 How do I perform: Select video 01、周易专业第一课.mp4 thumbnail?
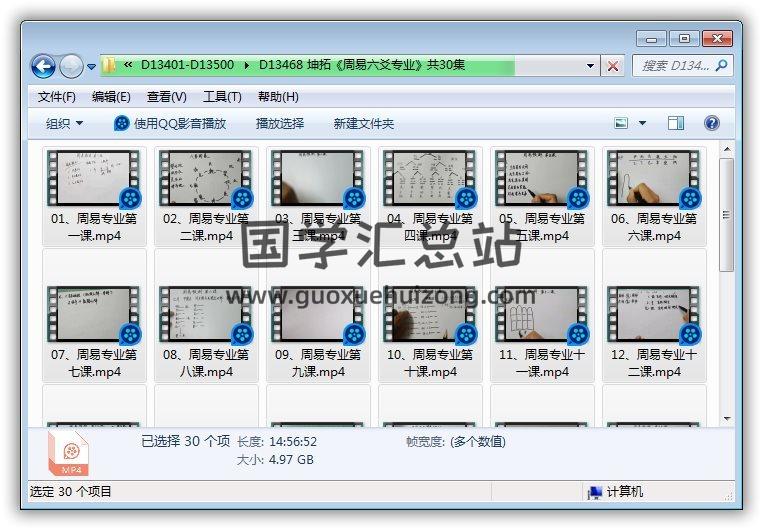94,179
